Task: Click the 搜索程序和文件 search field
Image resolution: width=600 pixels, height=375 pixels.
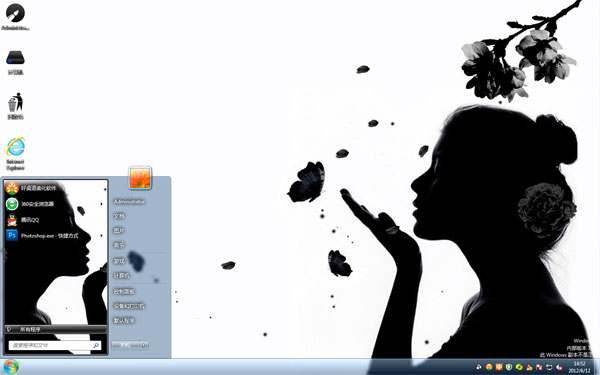Action: tap(55, 346)
